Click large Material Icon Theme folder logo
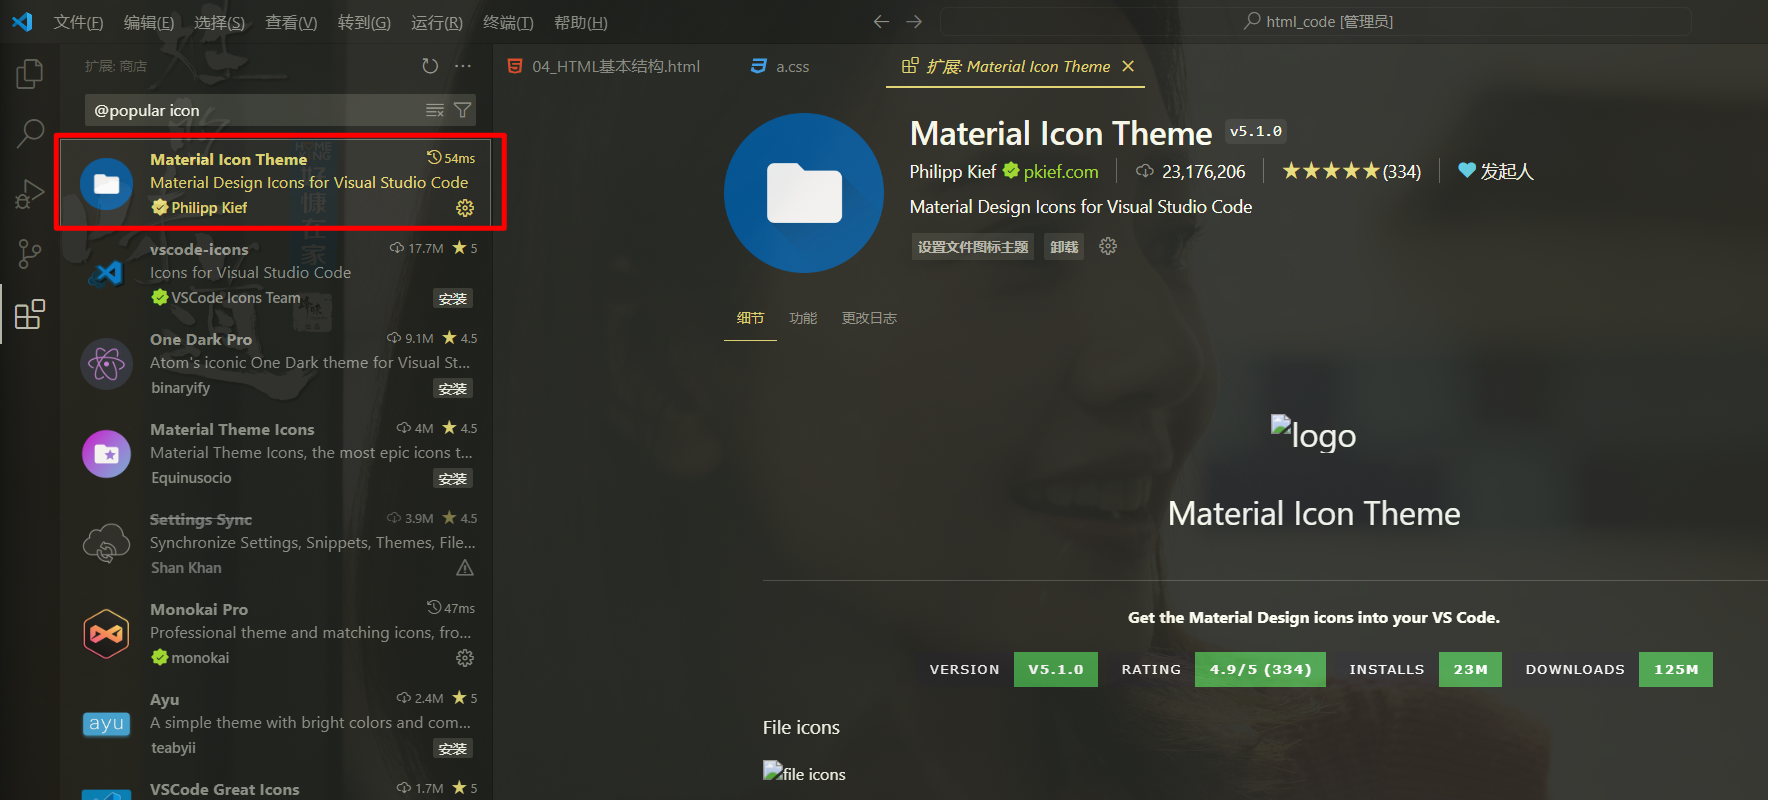Screen dimensions: 1768x800 click(x=804, y=193)
